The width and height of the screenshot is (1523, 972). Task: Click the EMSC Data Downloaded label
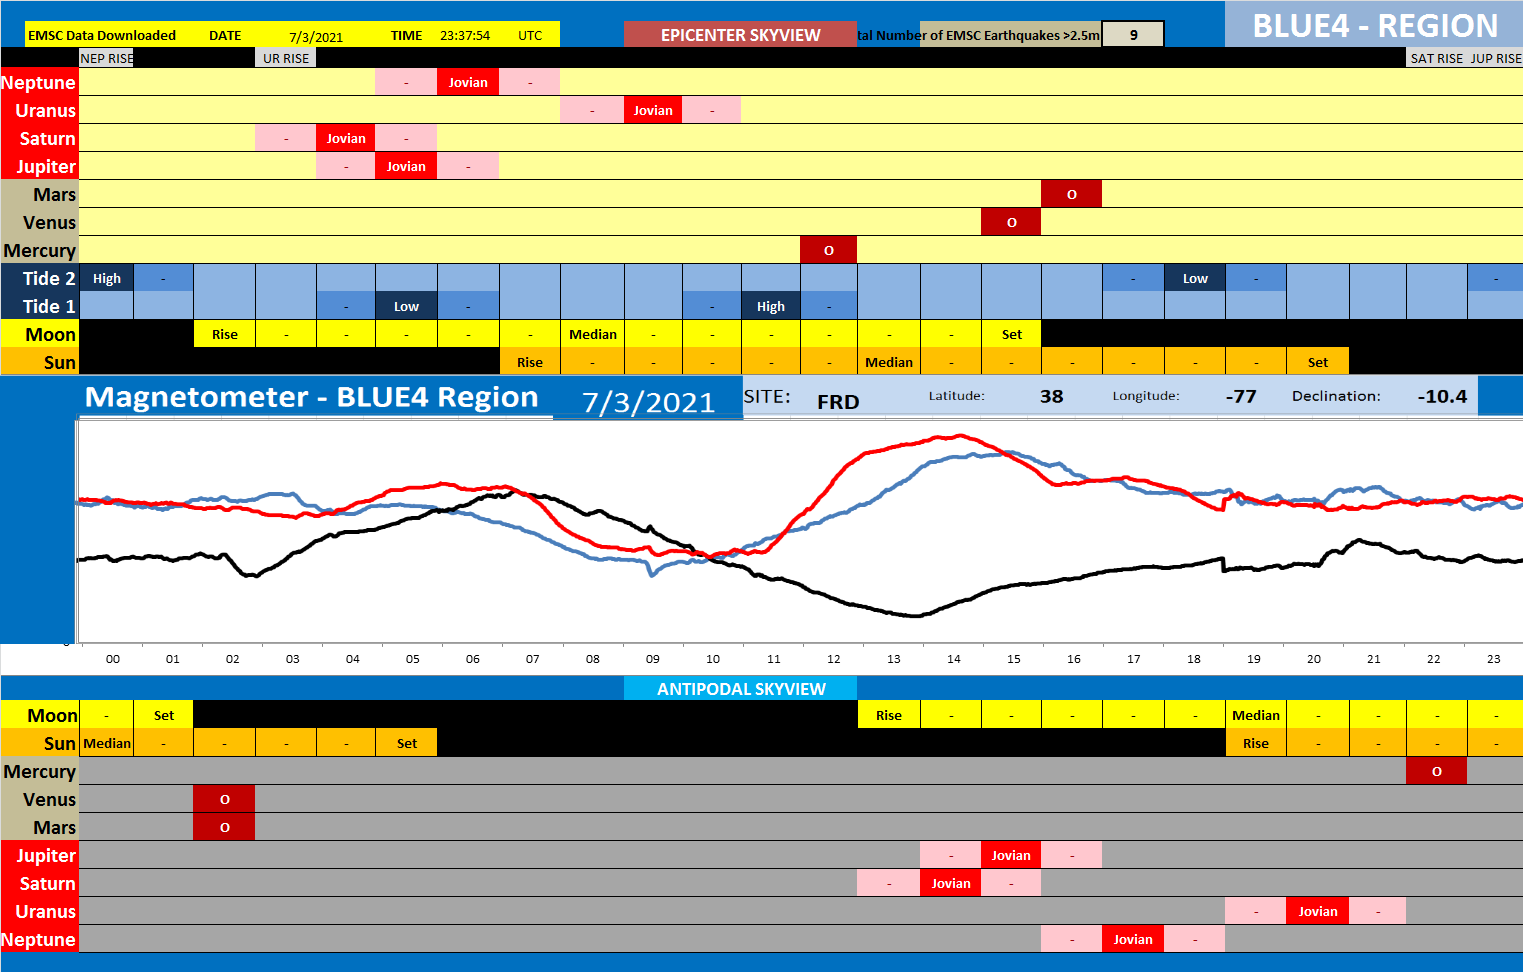click(x=102, y=35)
